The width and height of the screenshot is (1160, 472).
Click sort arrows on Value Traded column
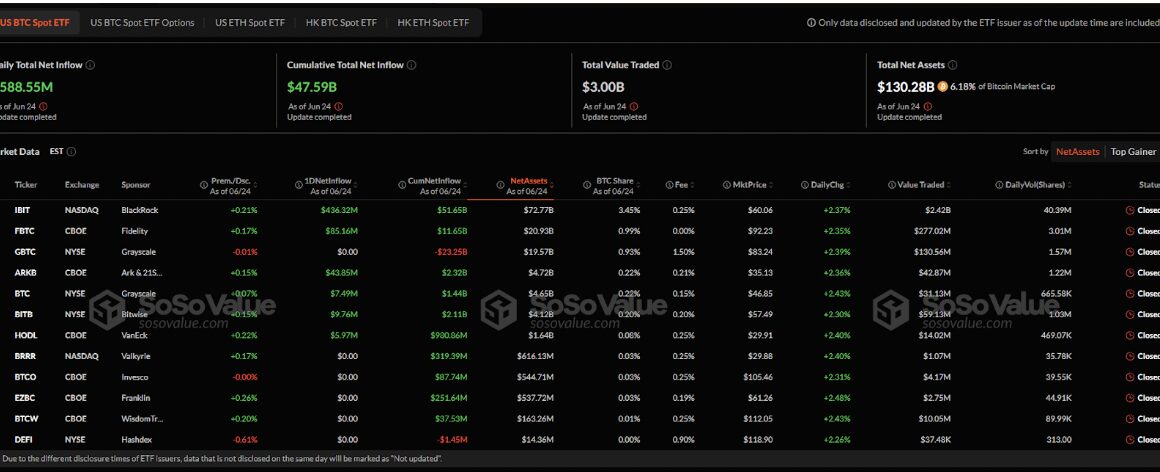tap(948, 185)
